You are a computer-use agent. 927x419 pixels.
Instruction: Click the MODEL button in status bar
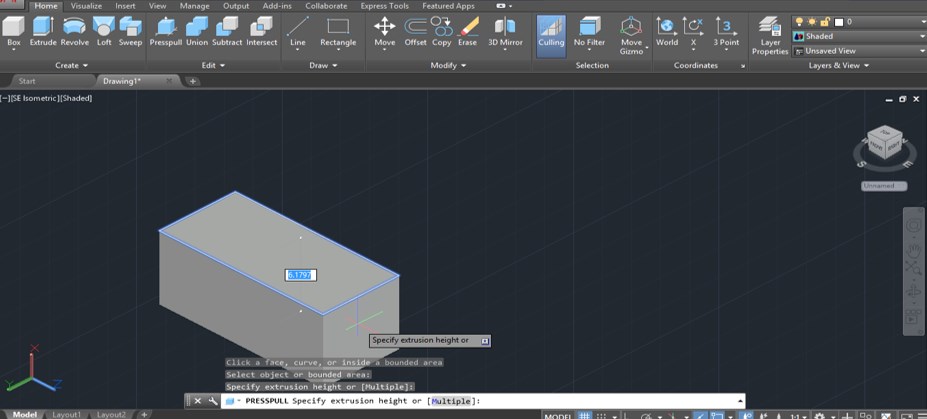coord(559,414)
